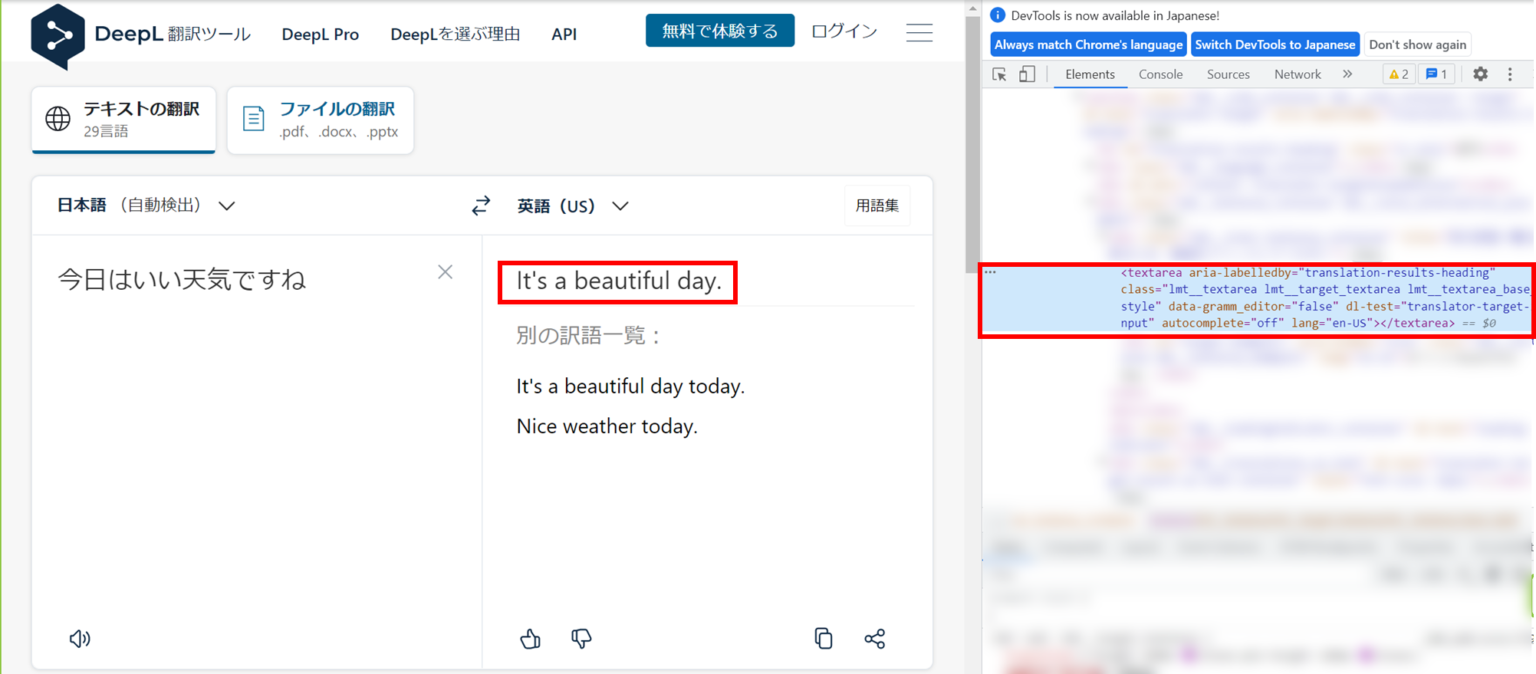Image resolution: width=1536 pixels, height=674 pixels.
Task: Swap source and target languages
Action: click(481, 206)
